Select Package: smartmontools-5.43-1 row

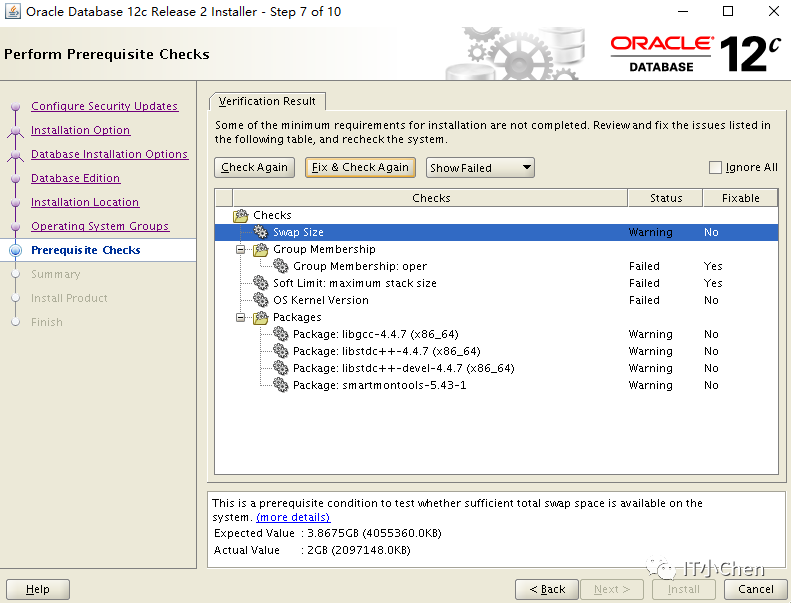[496, 385]
